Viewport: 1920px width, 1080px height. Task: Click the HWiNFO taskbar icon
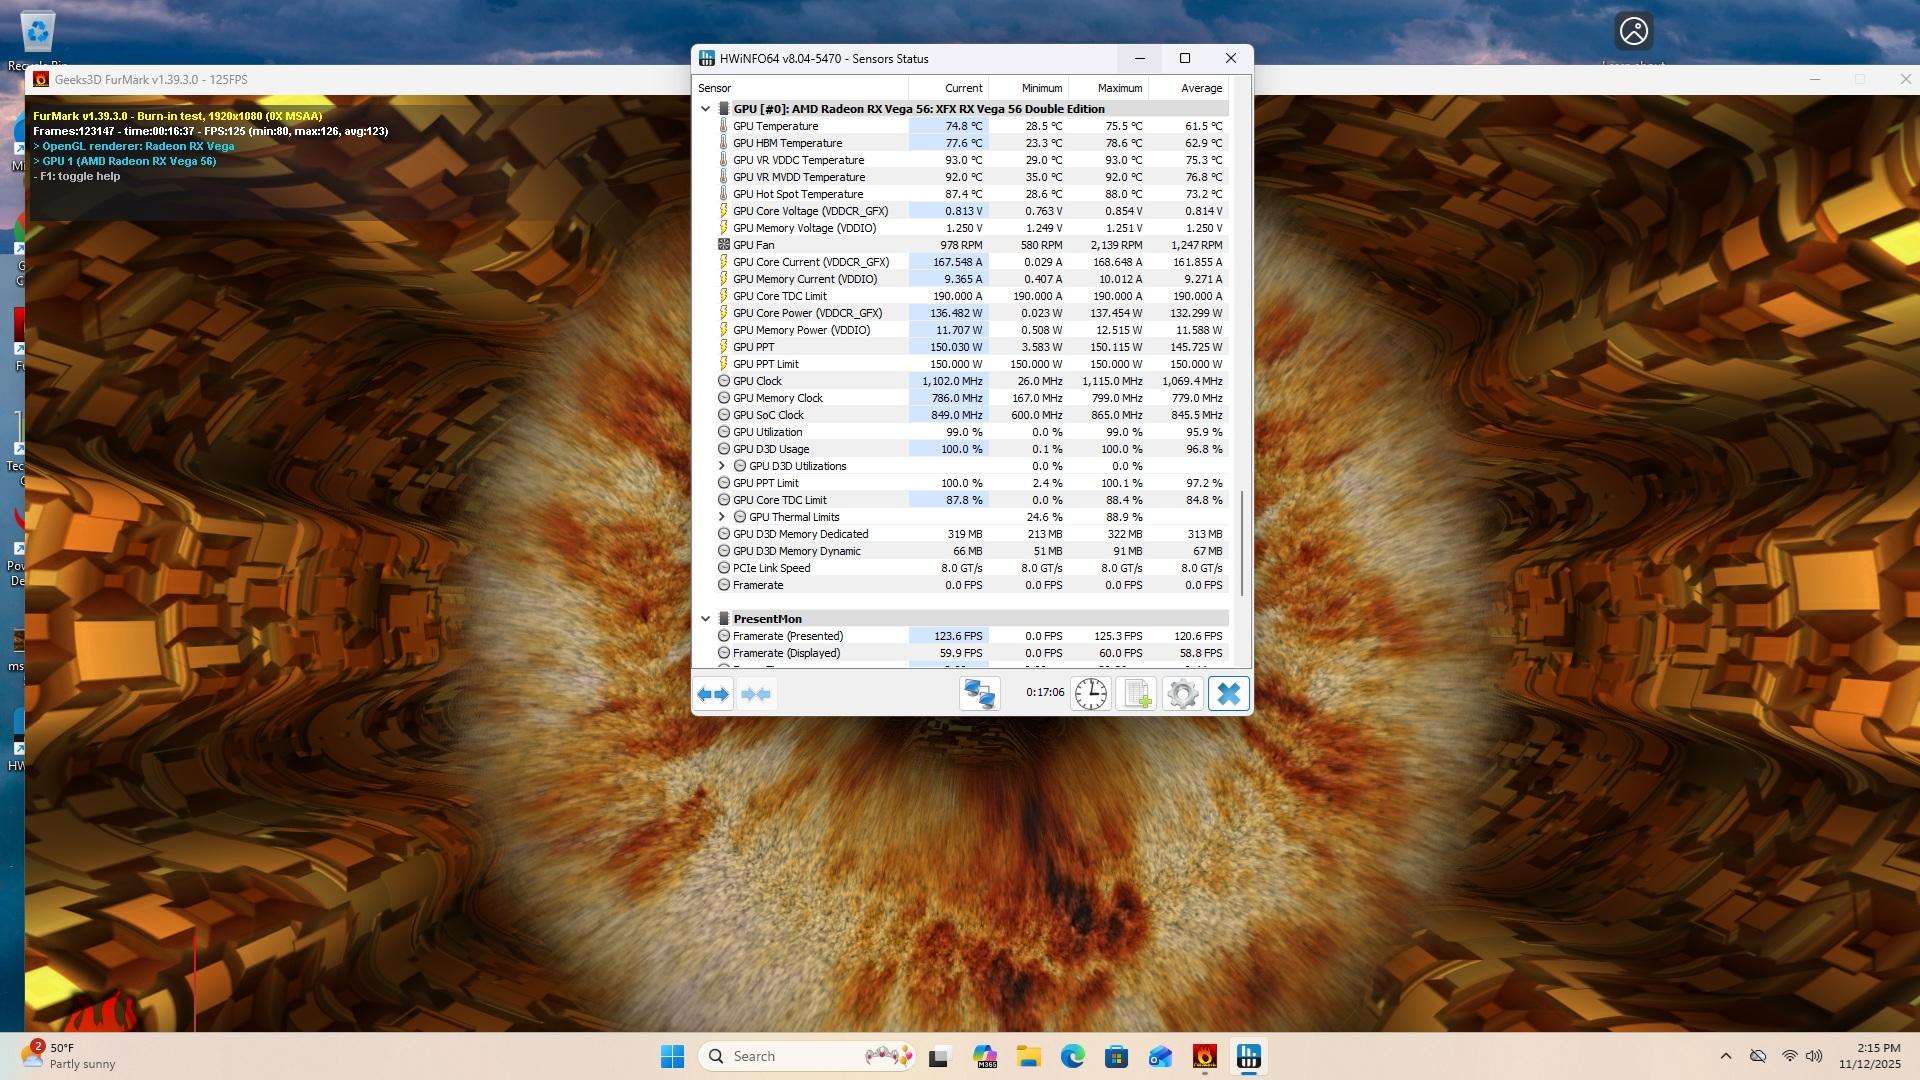point(1249,1056)
